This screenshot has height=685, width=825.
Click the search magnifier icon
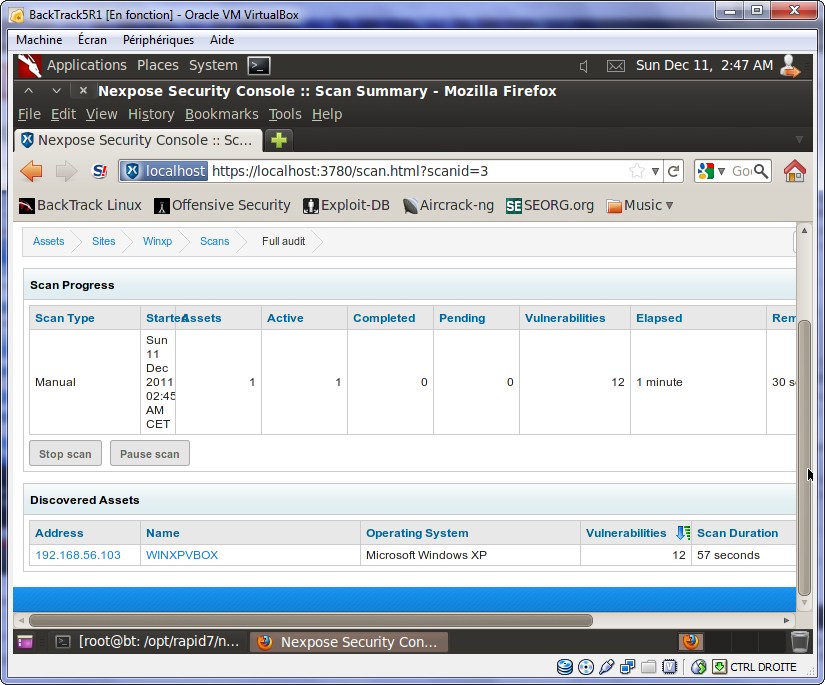coord(761,171)
